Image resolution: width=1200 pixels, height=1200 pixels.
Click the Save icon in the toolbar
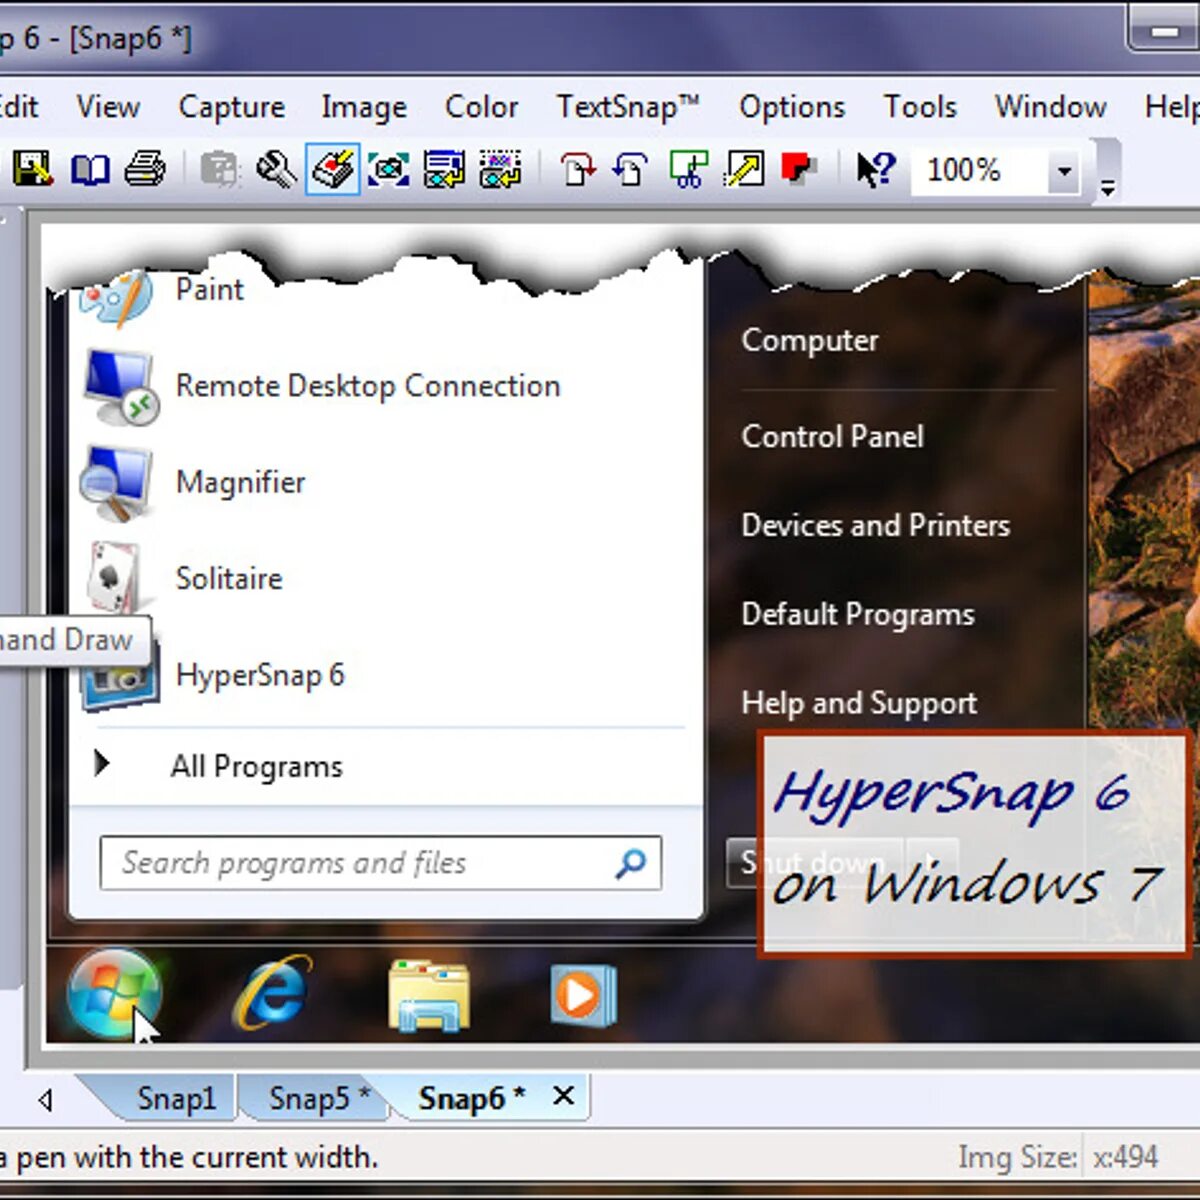pos(32,169)
